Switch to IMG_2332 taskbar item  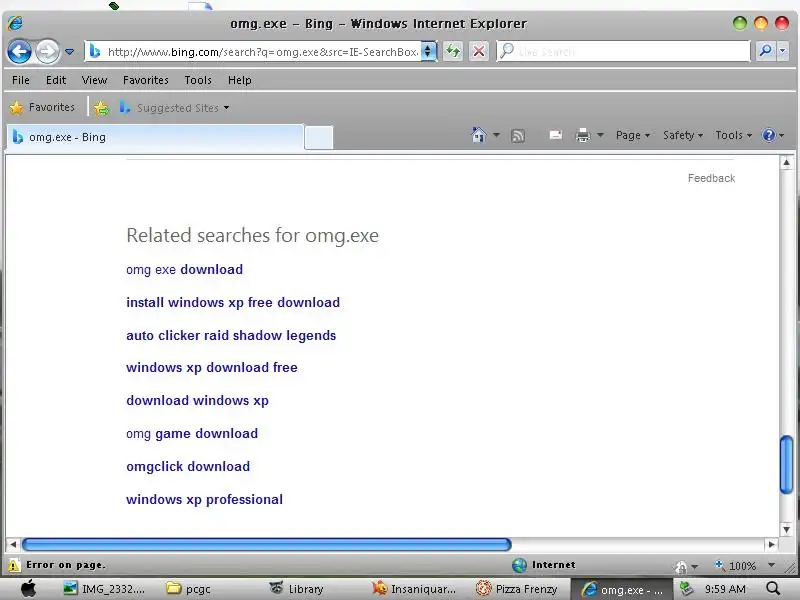pos(105,589)
